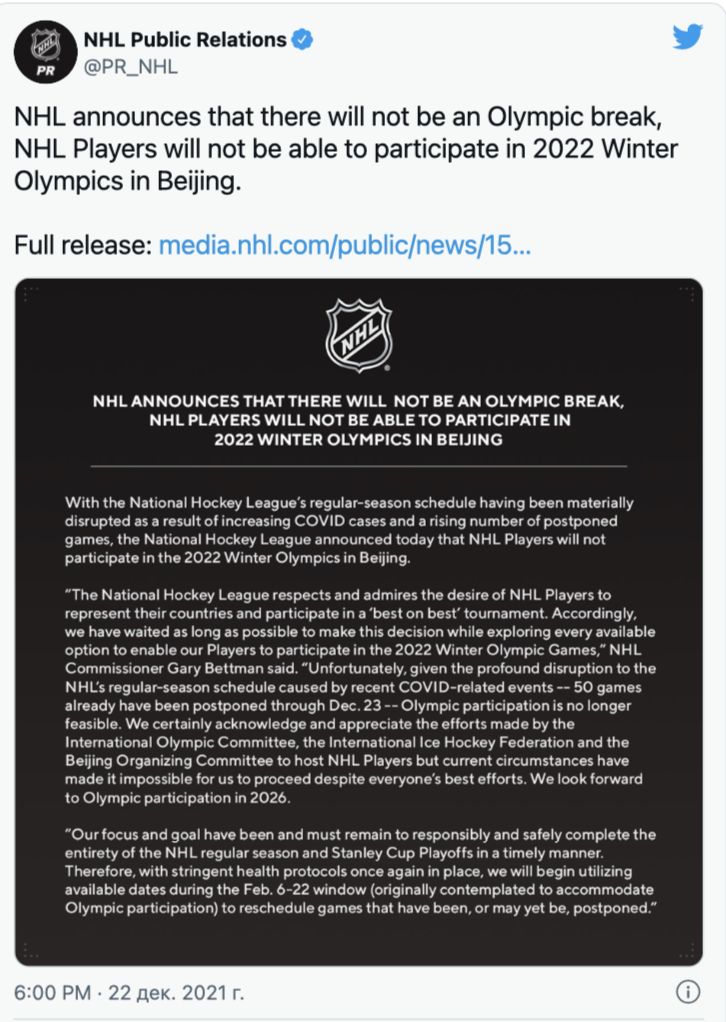This screenshot has width=726, height=1022.
Task: Click the tweet text about 2022 Winter Olympics
Action: [x=345, y=149]
